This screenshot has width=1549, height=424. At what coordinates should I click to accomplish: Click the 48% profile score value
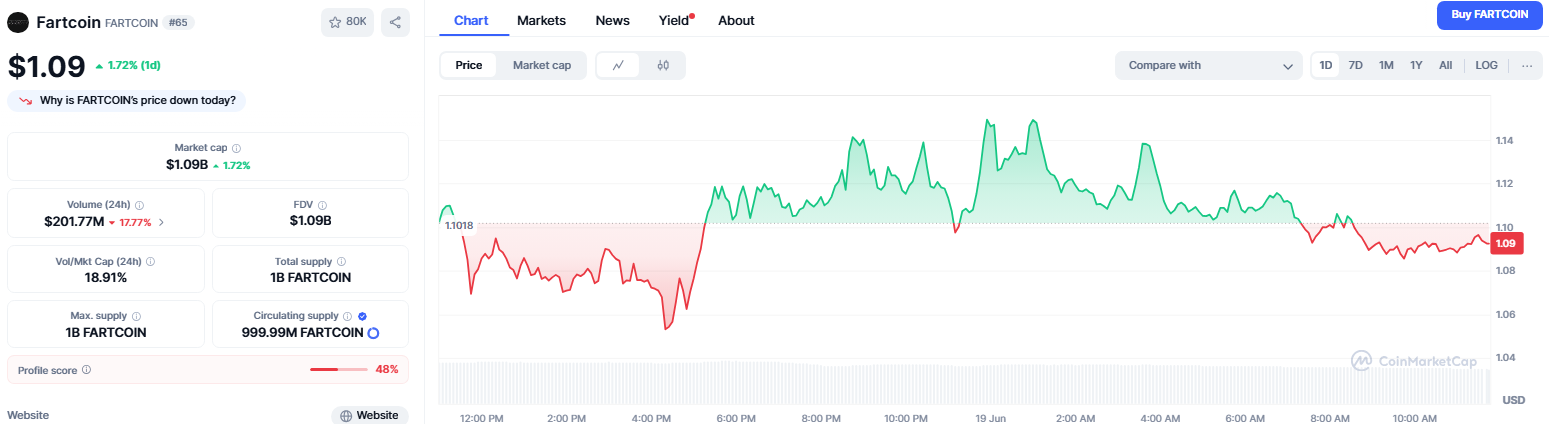pos(387,370)
